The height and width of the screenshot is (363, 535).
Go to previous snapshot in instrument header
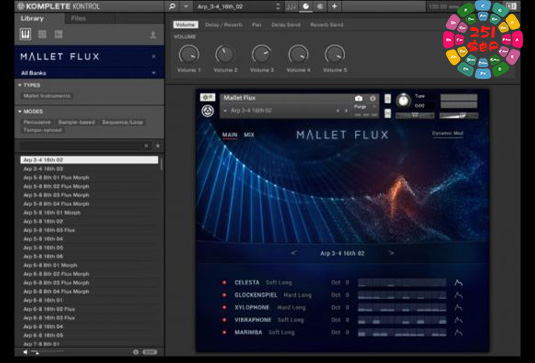coord(338,111)
